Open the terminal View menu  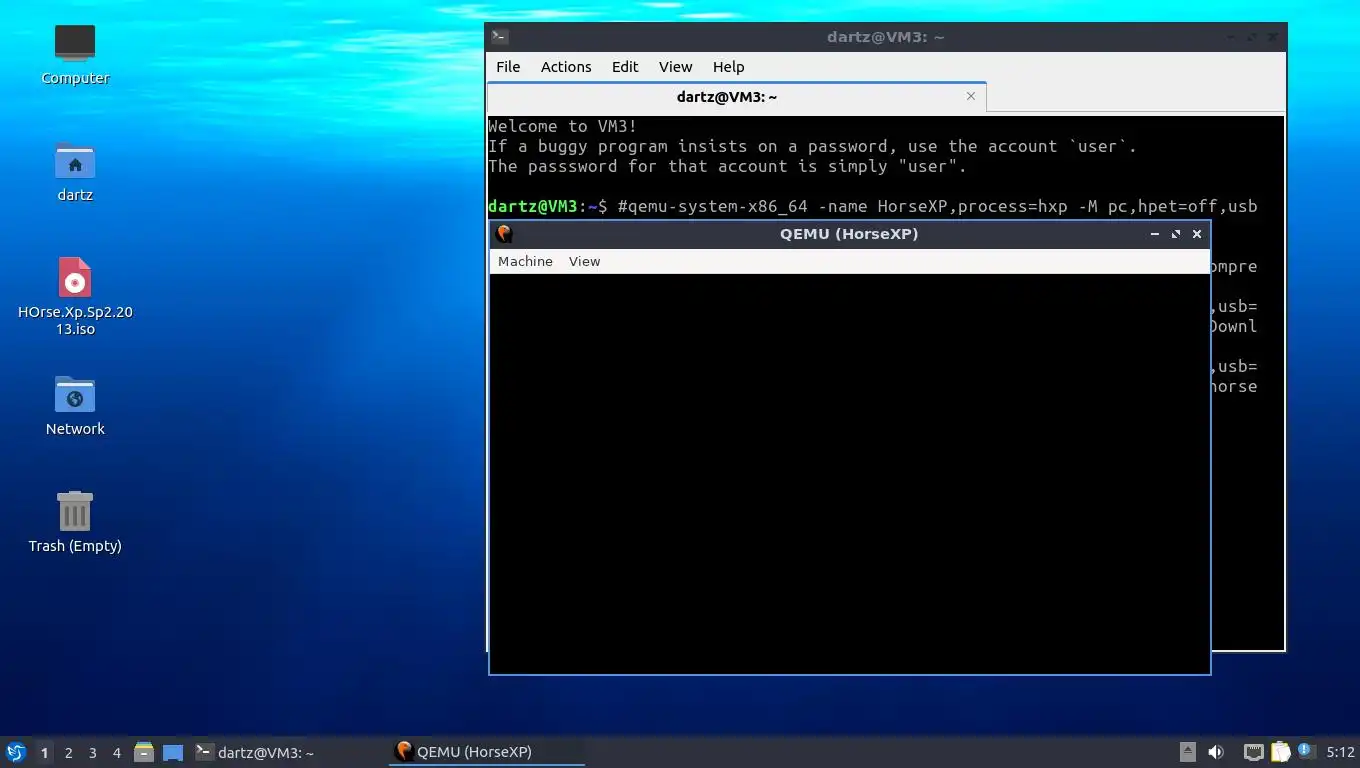675,67
